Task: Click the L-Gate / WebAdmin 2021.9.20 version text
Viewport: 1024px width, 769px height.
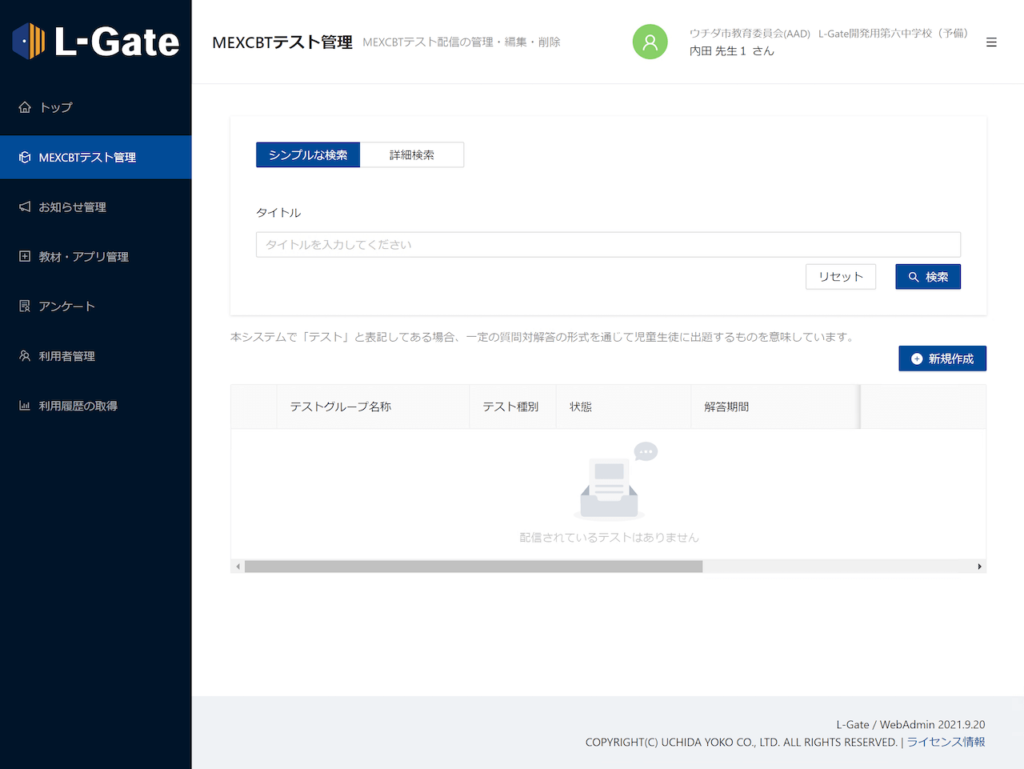Action: click(x=910, y=725)
